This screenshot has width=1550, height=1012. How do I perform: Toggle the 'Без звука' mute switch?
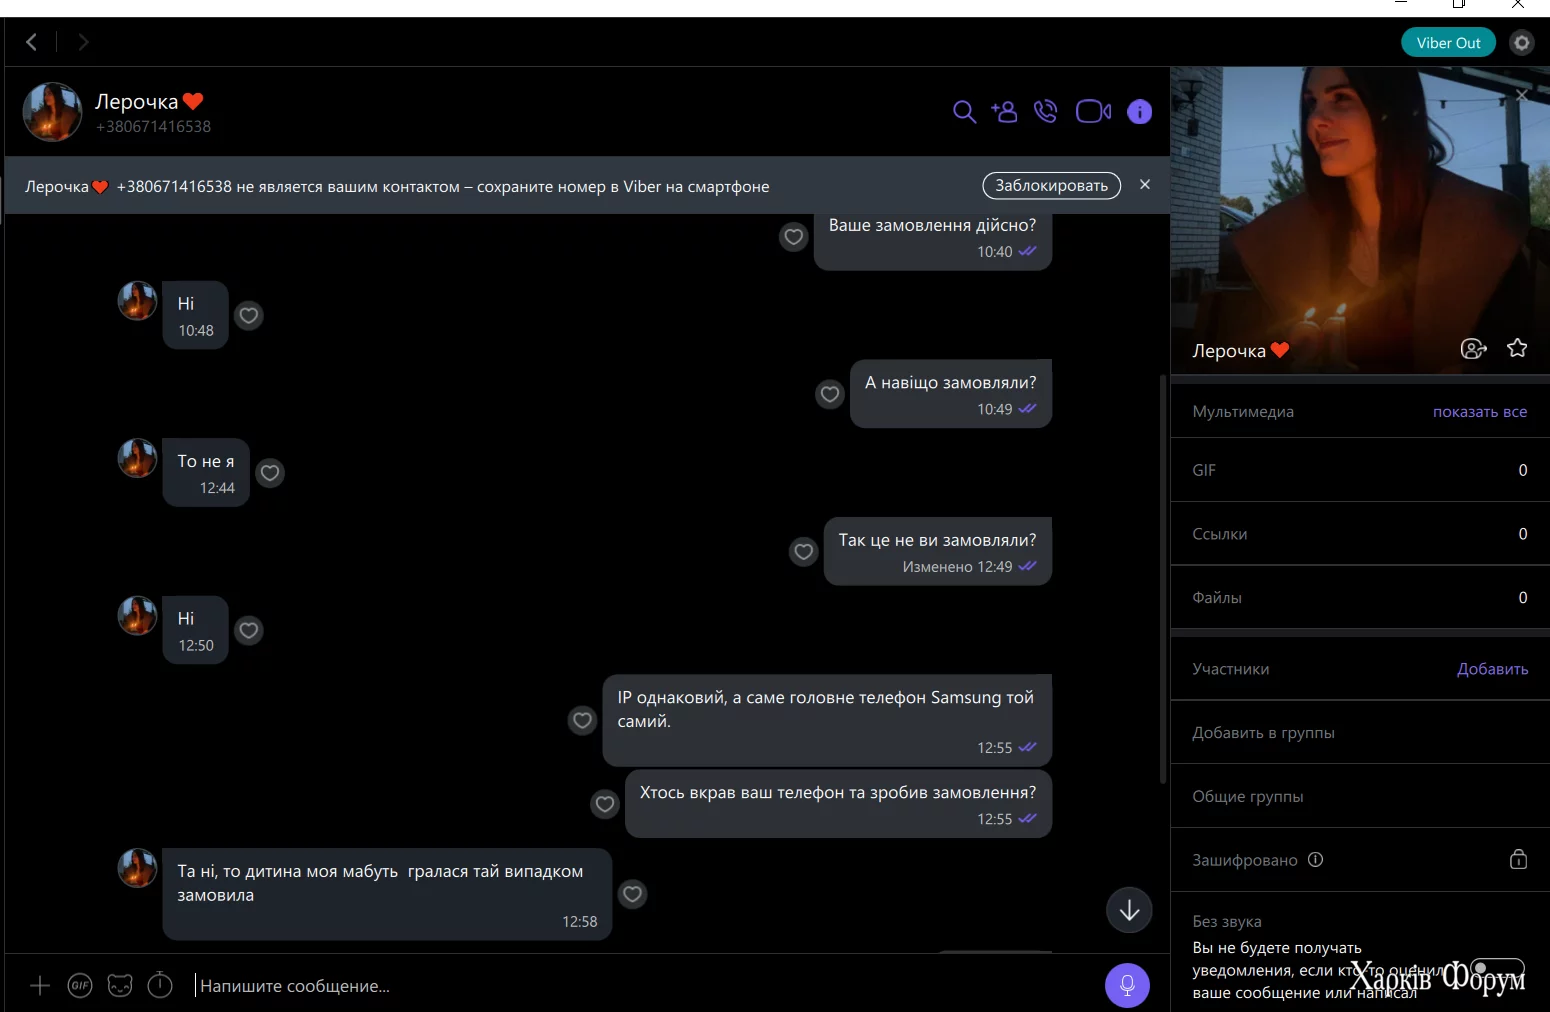tap(1497, 970)
